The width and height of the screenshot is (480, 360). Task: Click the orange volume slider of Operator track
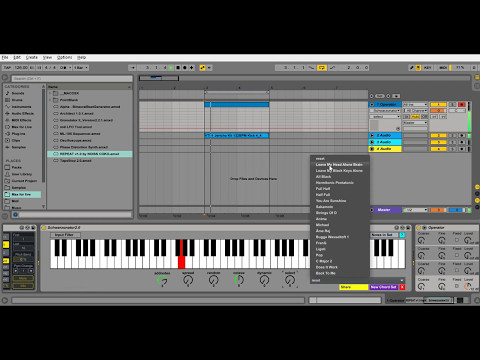coord(439,111)
